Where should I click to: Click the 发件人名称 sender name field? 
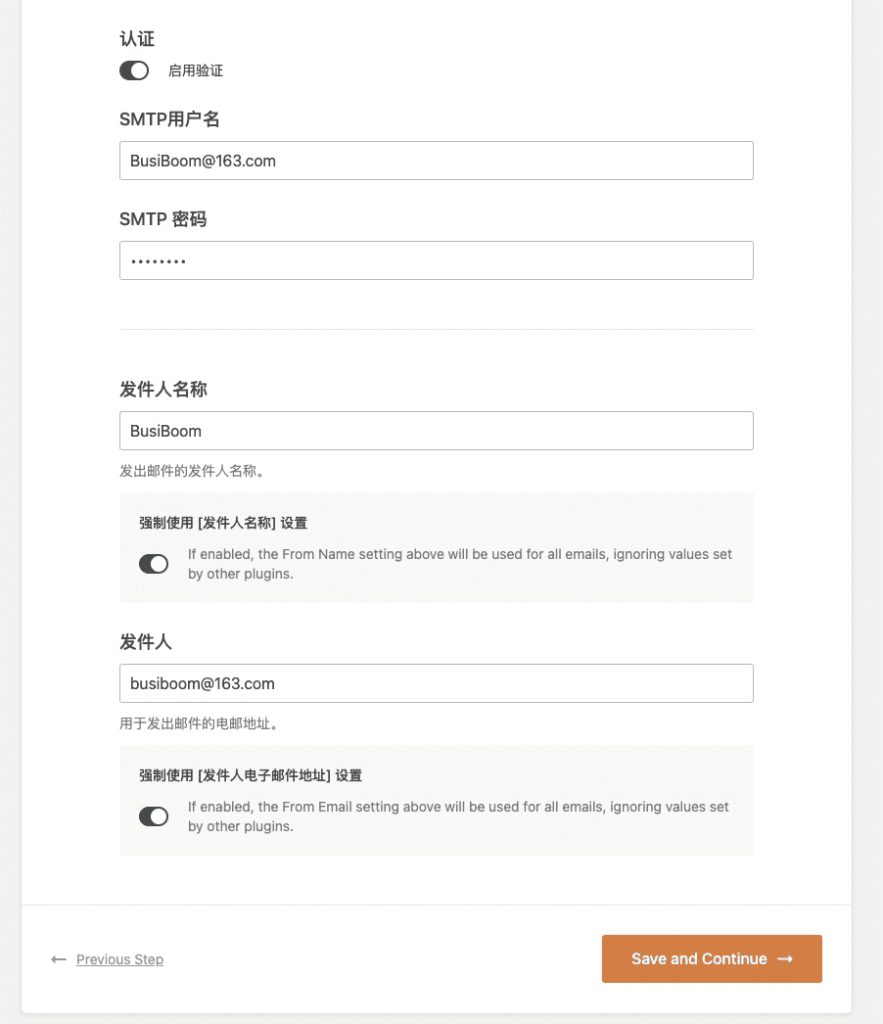point(436,430)
